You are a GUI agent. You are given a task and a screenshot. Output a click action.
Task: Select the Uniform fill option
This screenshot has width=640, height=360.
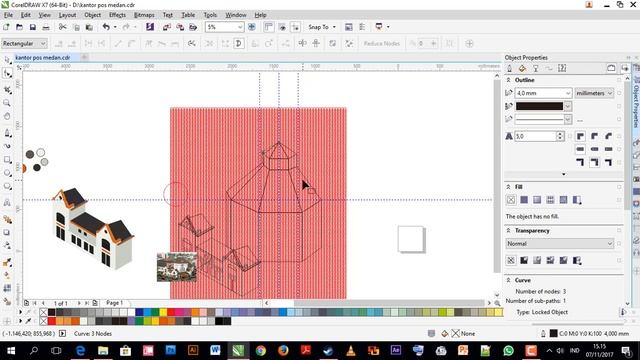[x=524, y=200]
